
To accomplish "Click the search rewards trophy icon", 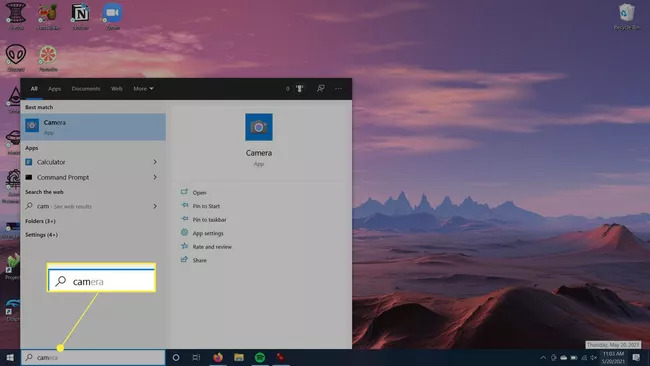I will [x=300, y=88].
